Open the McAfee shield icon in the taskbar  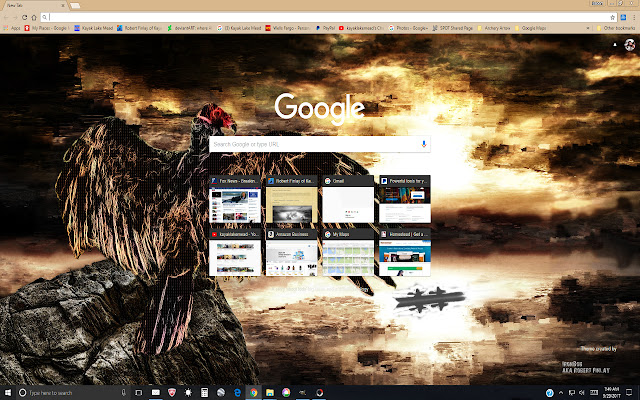[x=172, y=393]
